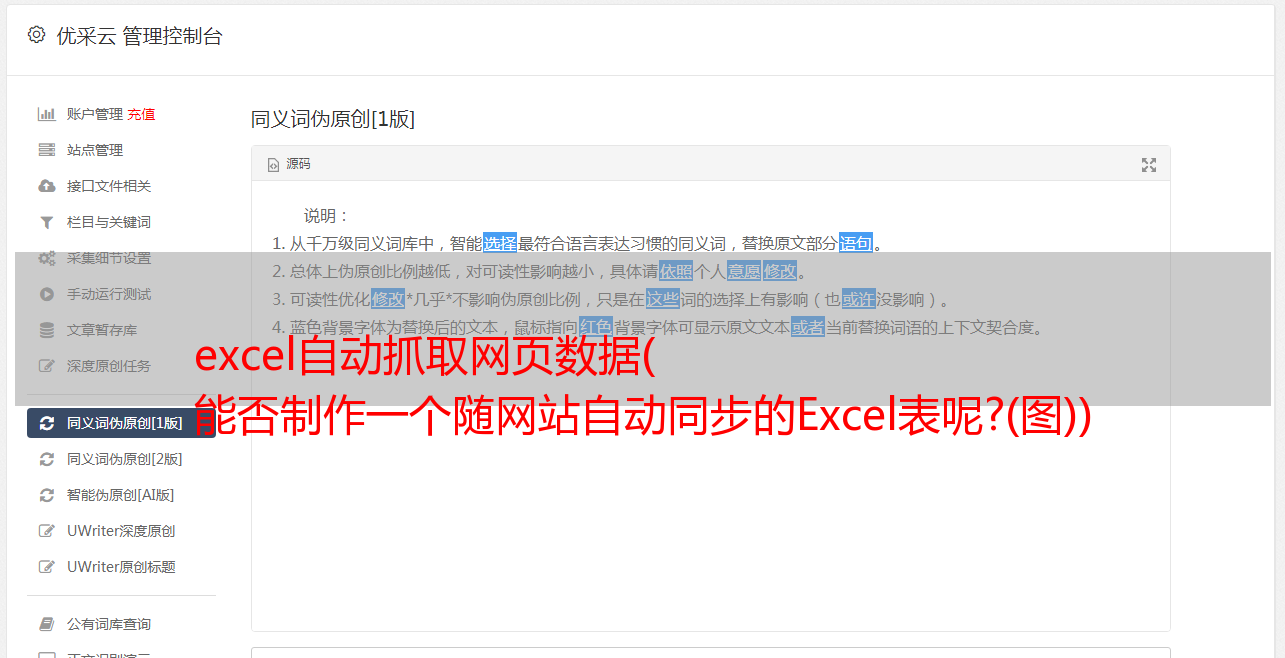Open 深度原创任务 in the sidebar
This screenshot has width=1285, height=658.
pyautogui.click(x=108, y=366)
